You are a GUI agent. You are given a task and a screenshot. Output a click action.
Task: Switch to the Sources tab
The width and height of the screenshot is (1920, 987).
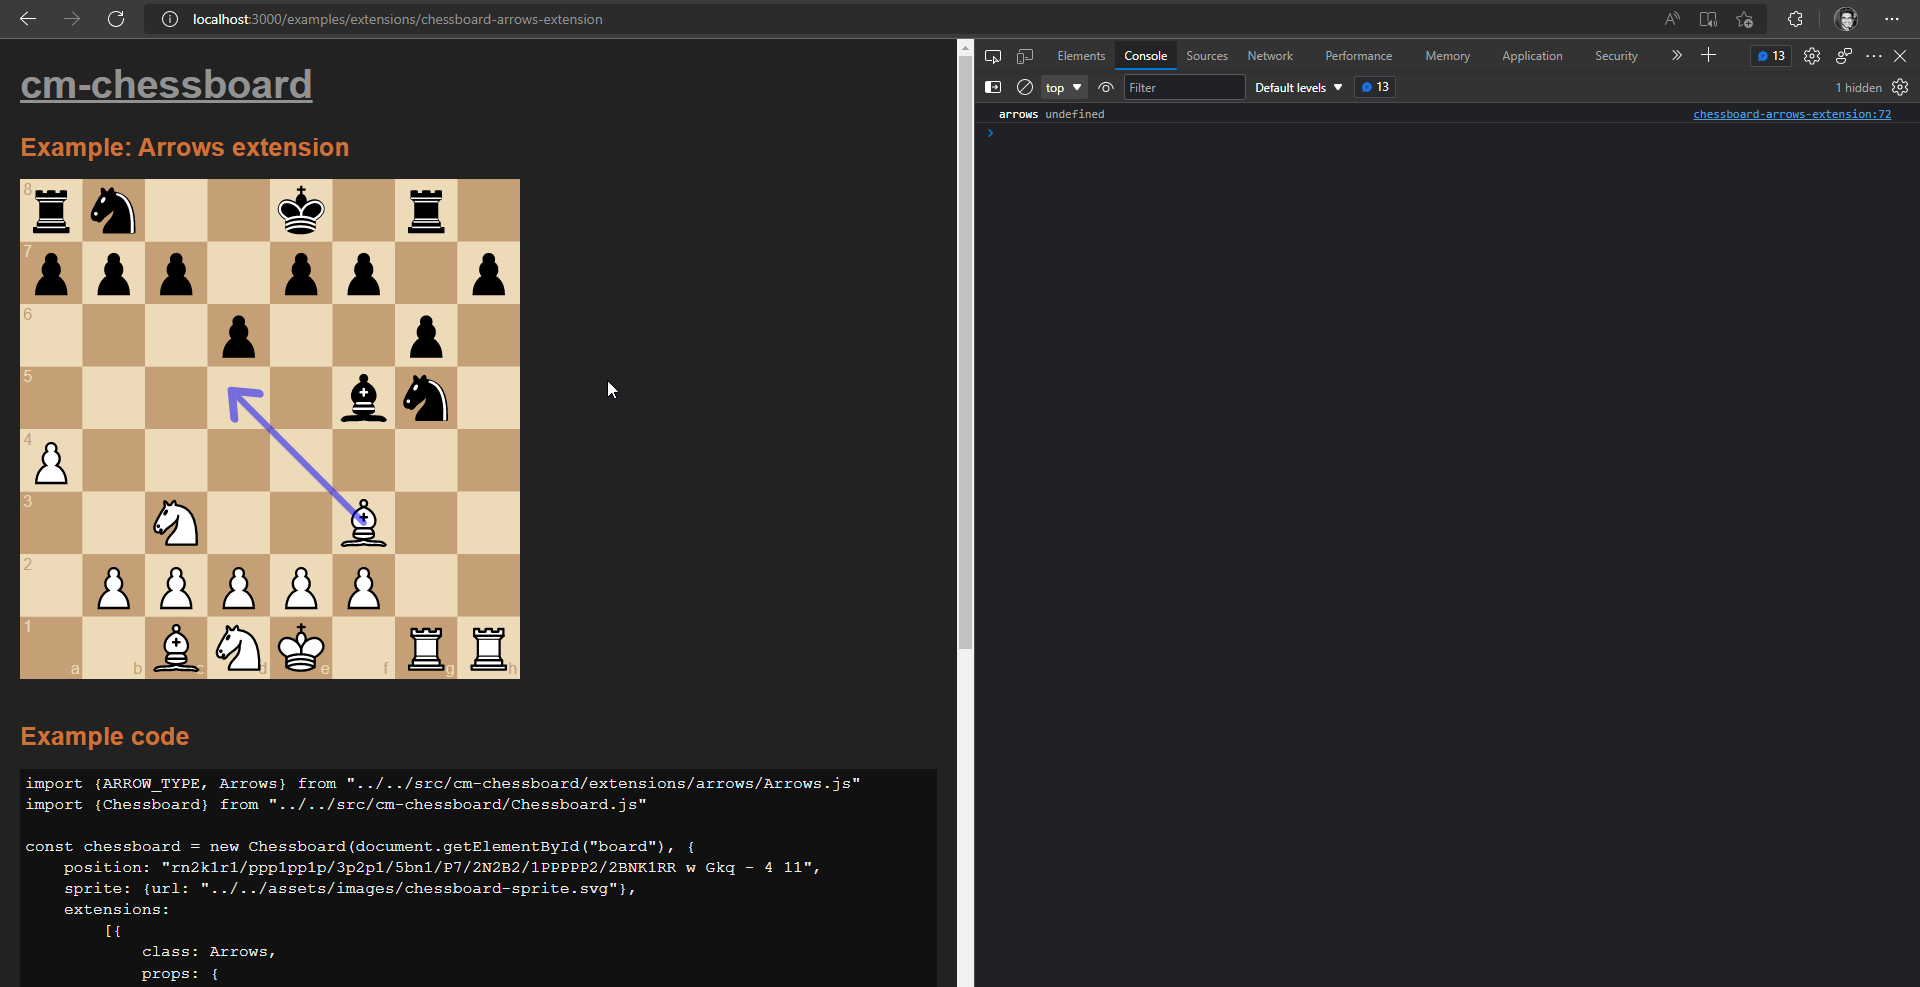[x=1206, y=56]
